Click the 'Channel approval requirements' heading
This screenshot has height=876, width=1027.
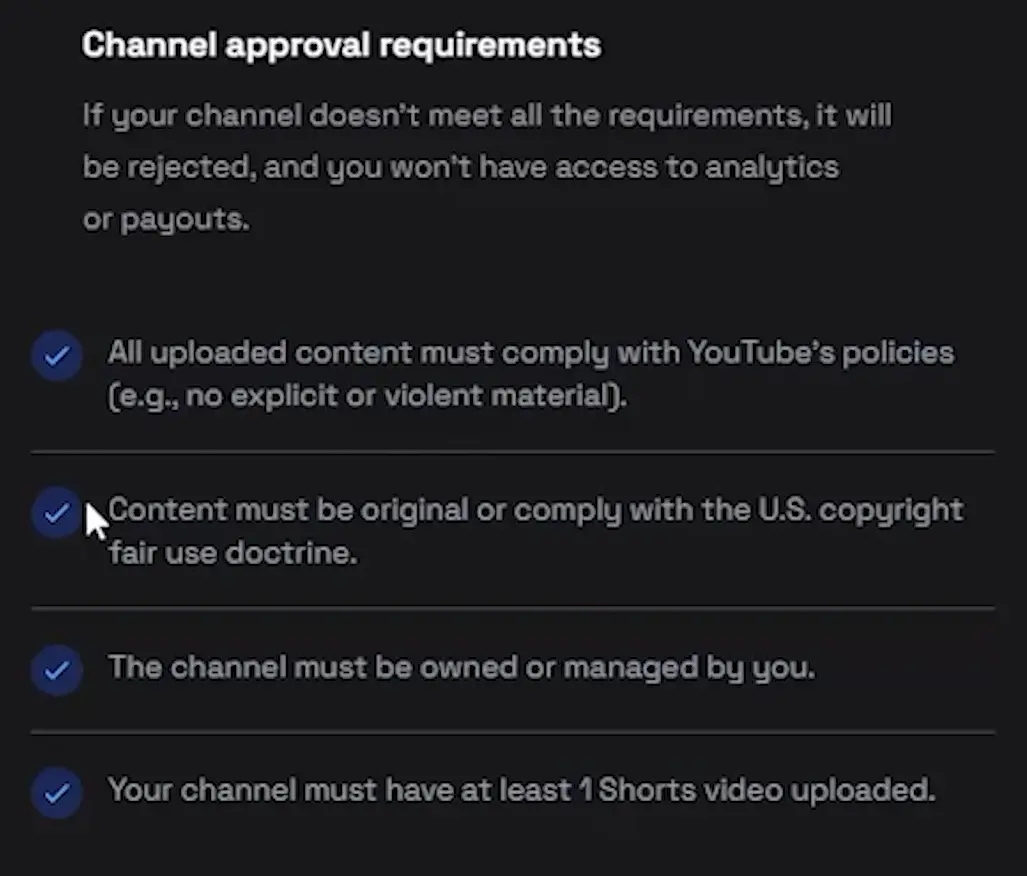(x=341, y=45)
